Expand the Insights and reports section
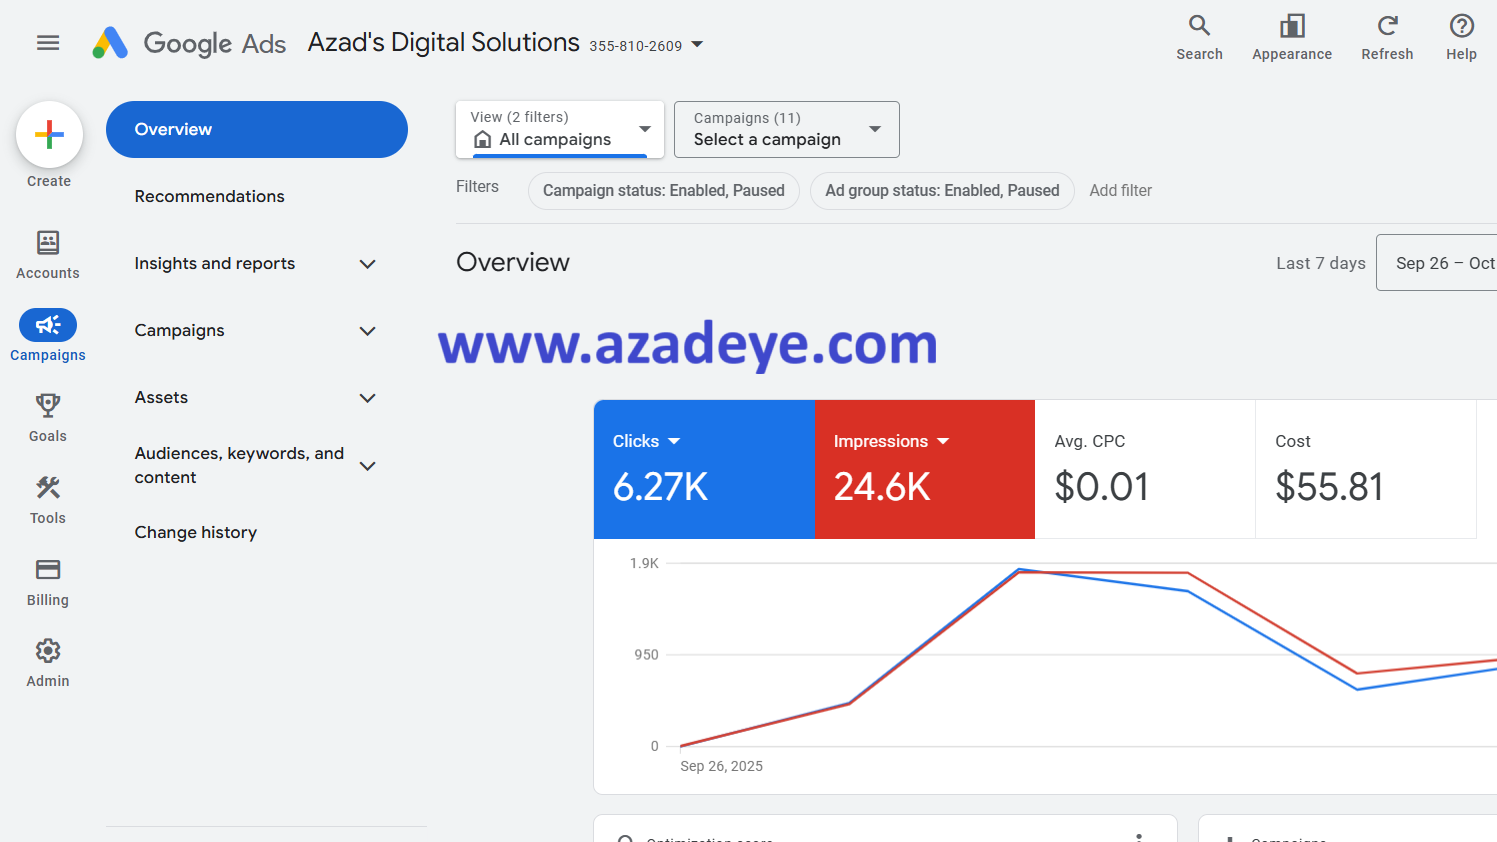The height and width of the screenshot is (842, 1497). 255,263
